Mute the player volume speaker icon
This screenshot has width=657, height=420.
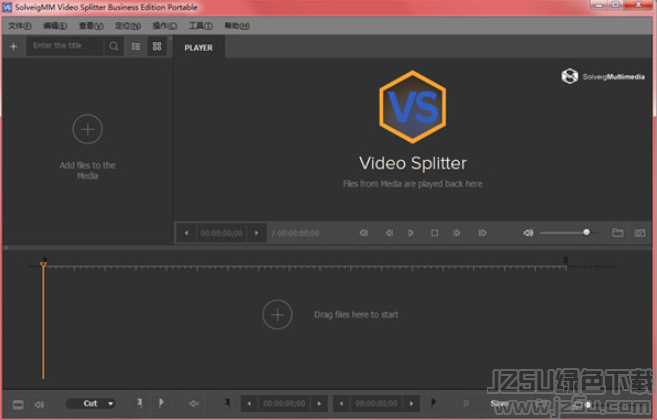click(528, 233)
